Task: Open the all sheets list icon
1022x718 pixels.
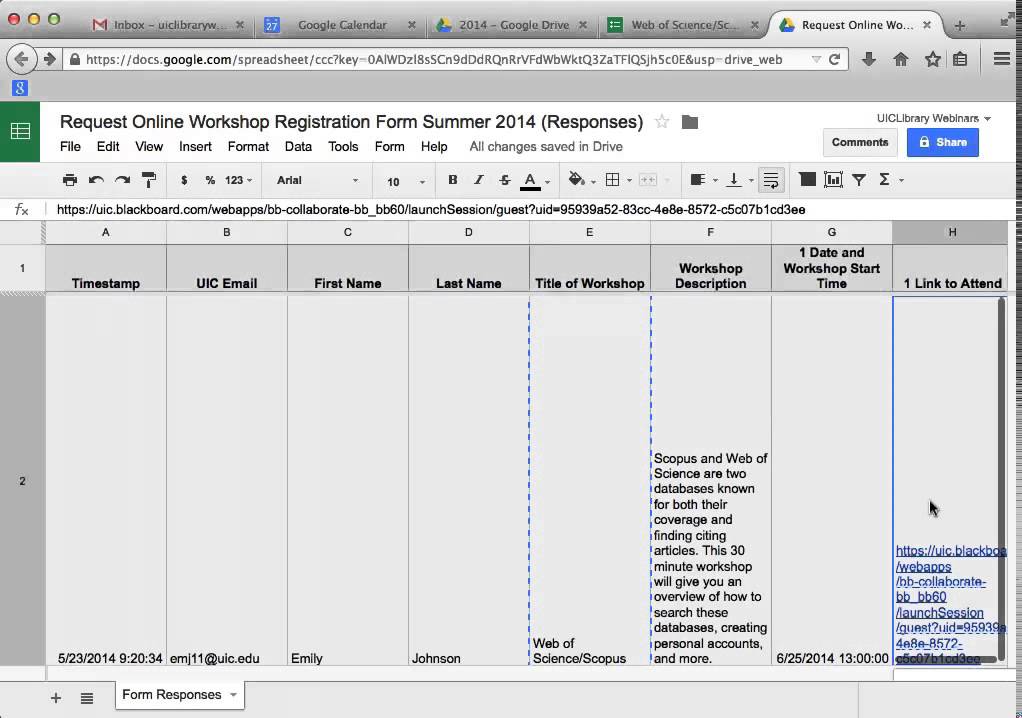Action: tap(87, 698)
